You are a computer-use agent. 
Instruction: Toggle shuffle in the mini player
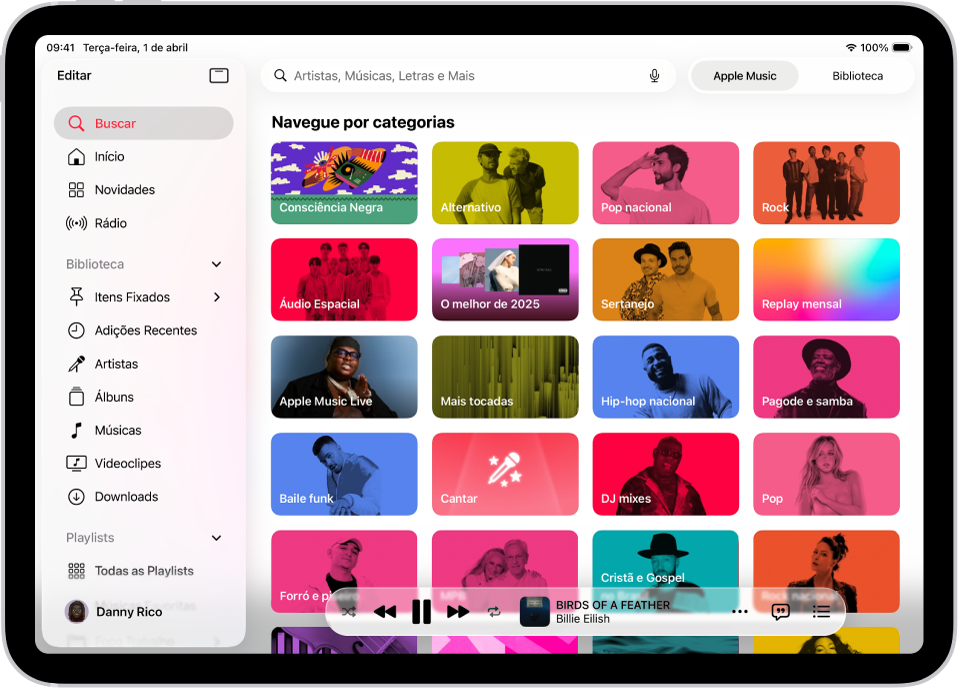(348, 612)
